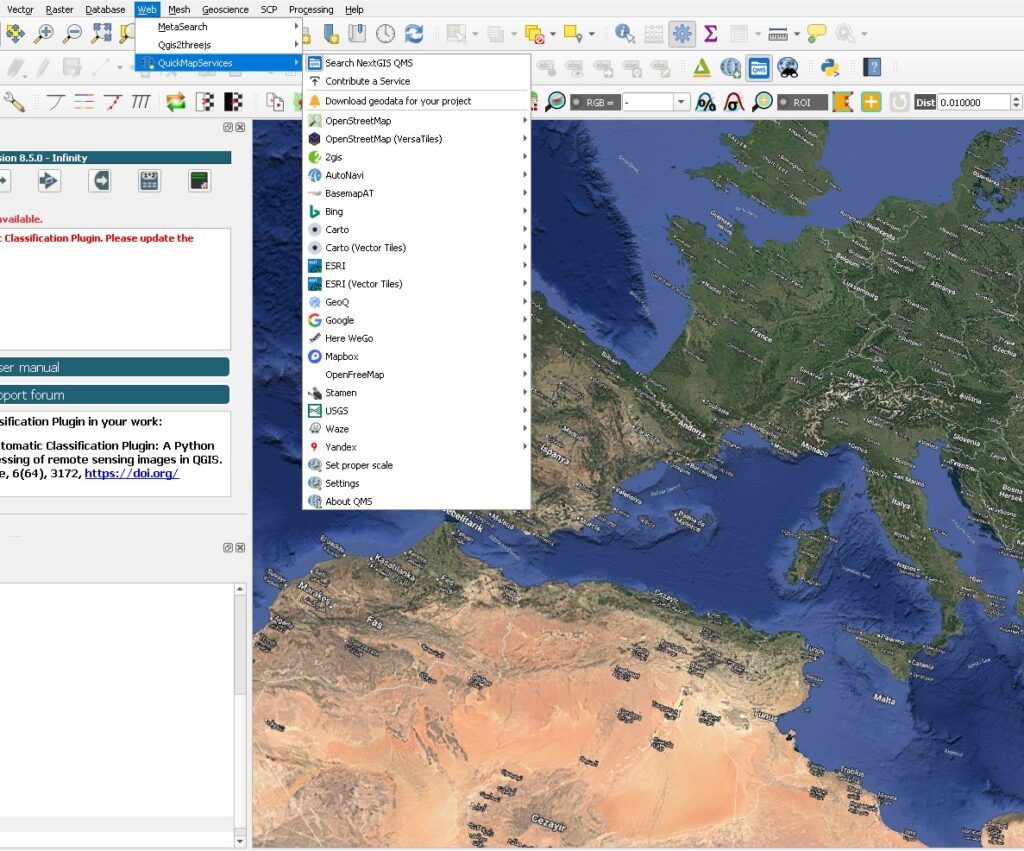Screen dimensions: 1024x851
Task: Click the Map Tips speech bubble icon
Action: click(816, 33)
